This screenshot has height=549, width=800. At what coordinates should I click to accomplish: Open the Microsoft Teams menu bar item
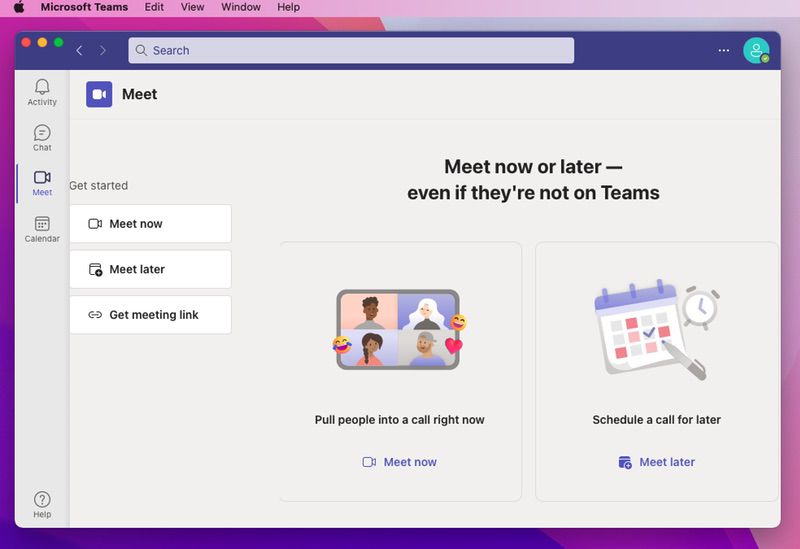click(x=84, y=7)
